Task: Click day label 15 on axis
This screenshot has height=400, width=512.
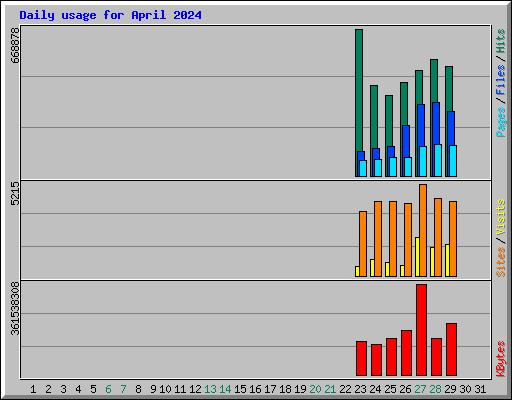Action: [x=240, y=389]
